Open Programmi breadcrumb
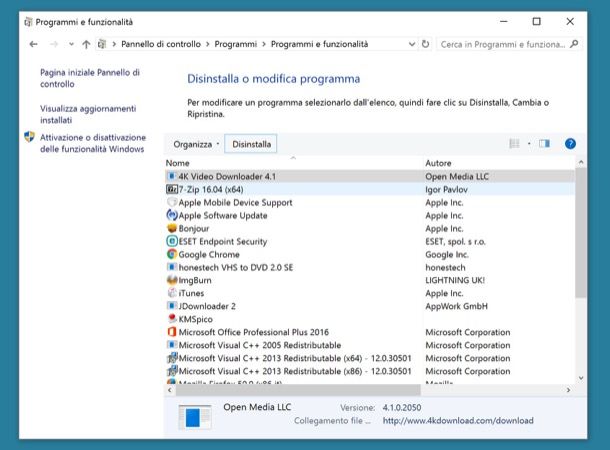Image resolution: width=610 pixels, height=450 pixels. (235, 44)
